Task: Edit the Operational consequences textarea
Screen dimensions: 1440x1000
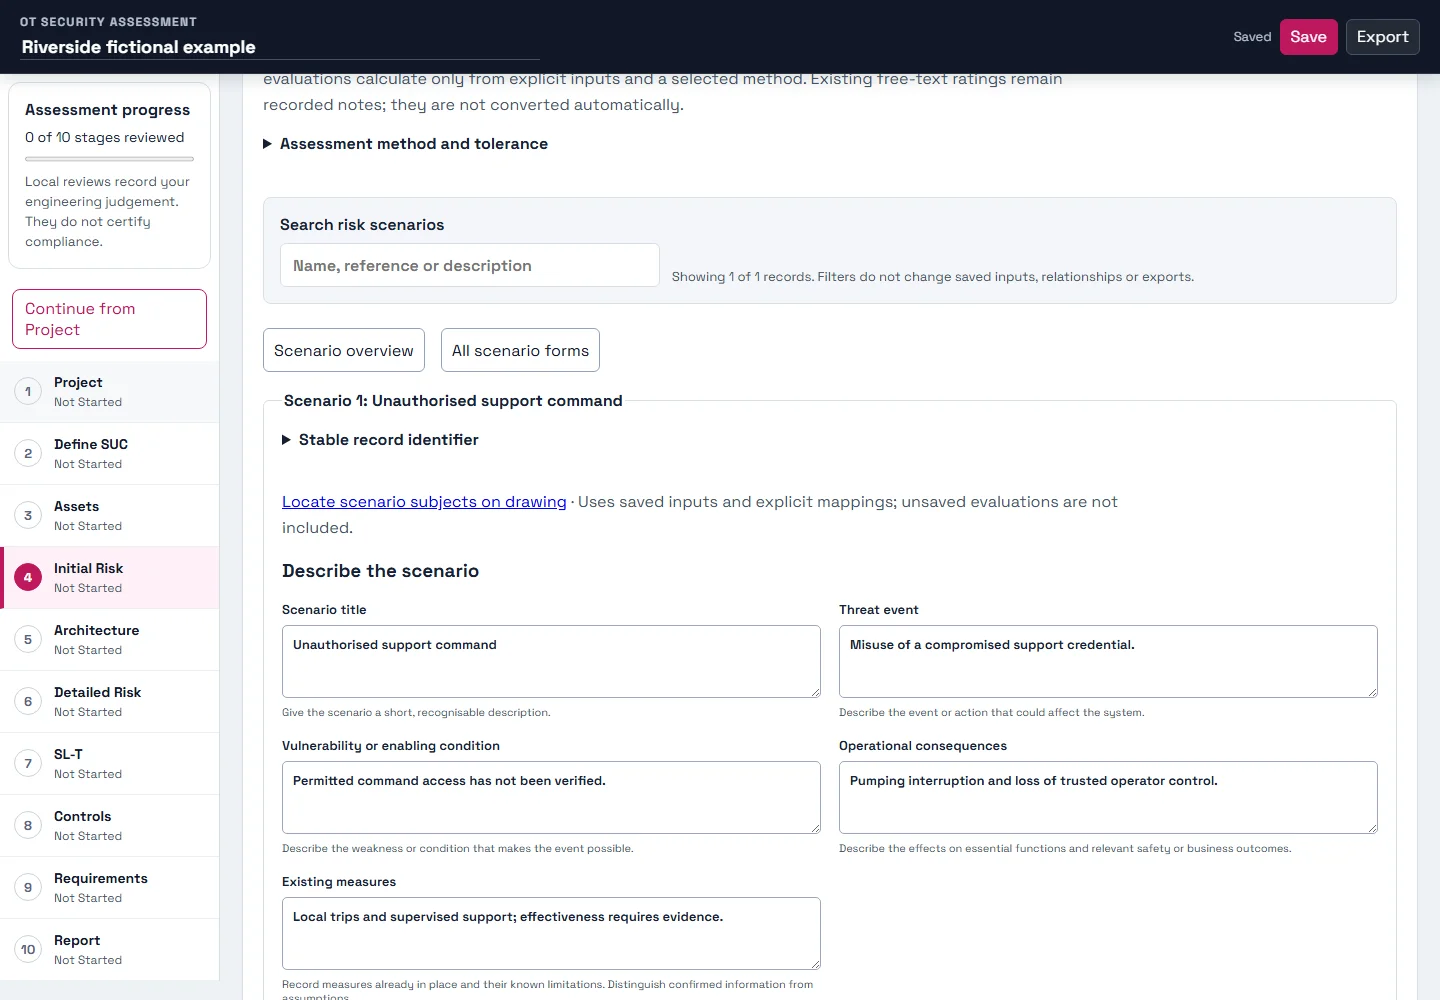Action: click(x=1108, y=797)
